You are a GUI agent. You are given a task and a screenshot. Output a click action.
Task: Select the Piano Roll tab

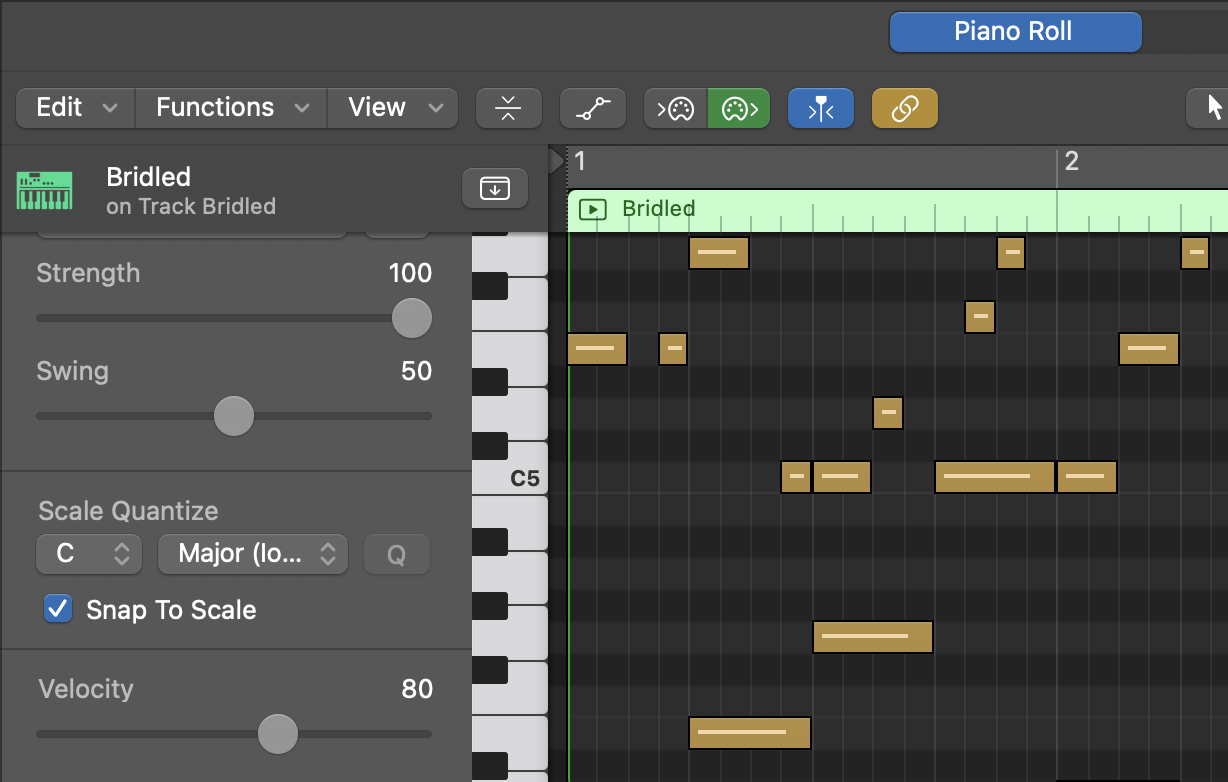(x=1014, y=31)
